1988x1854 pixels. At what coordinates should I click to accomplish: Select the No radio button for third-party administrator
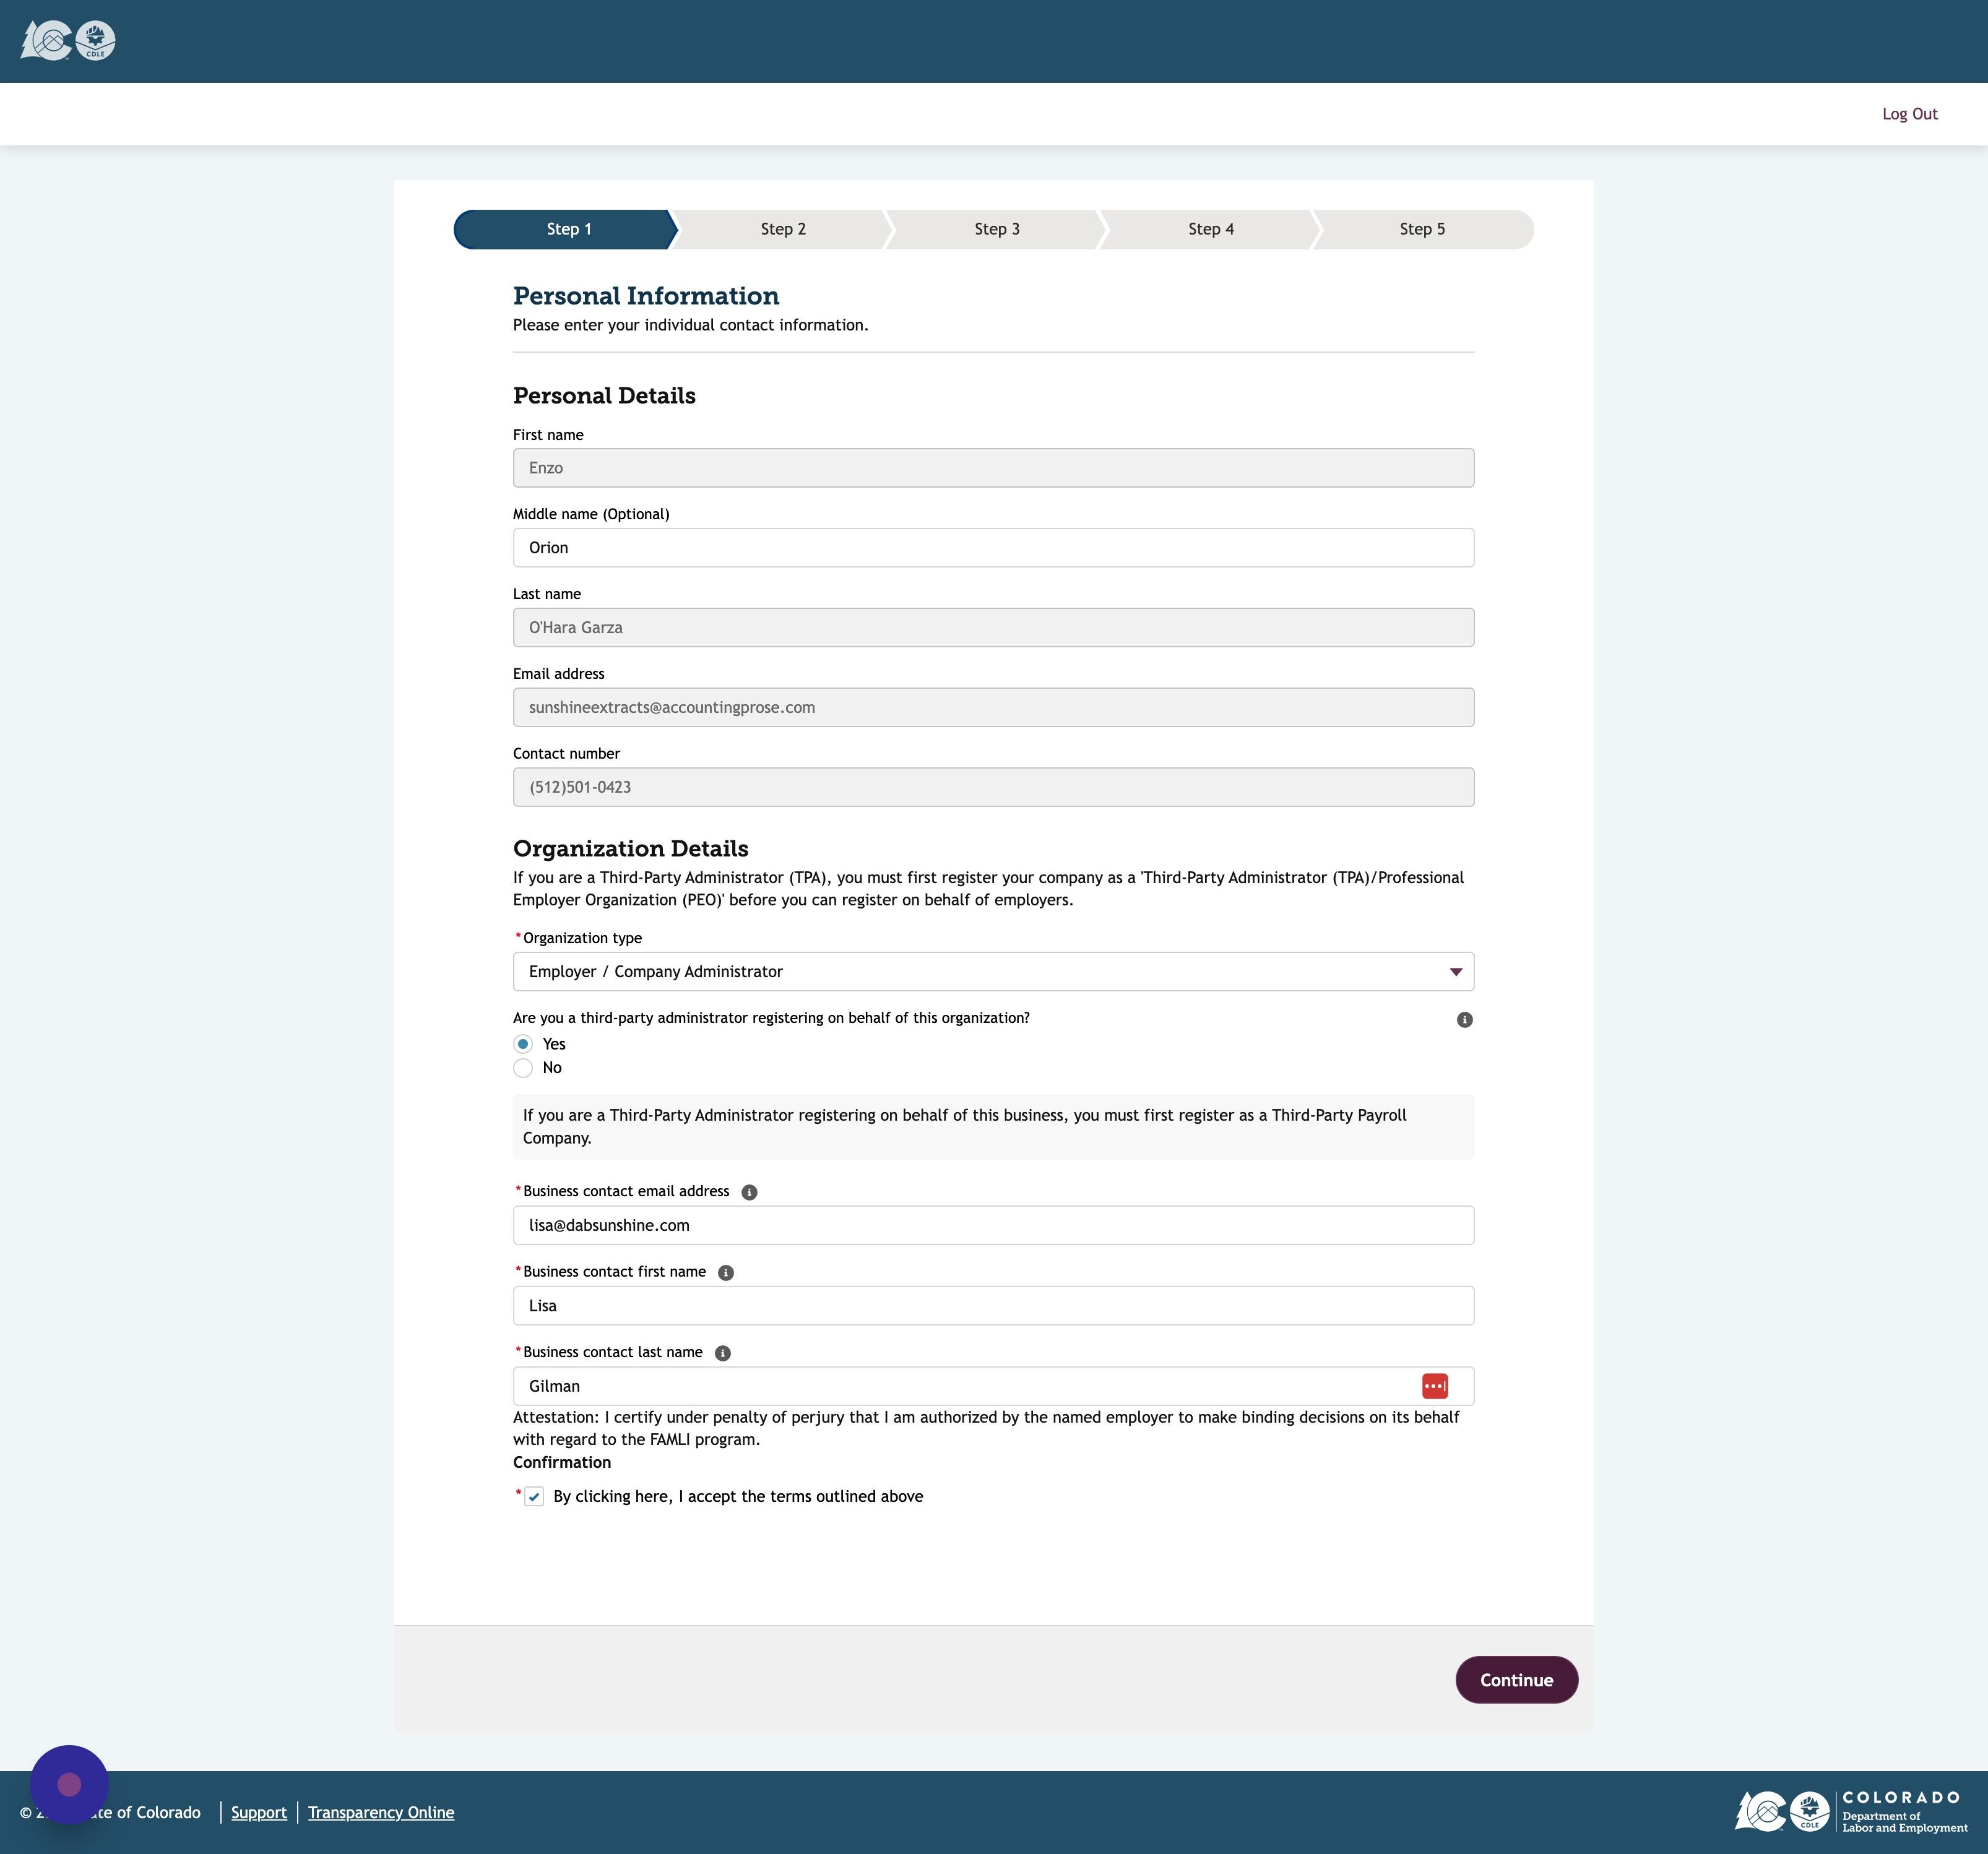523,1068
